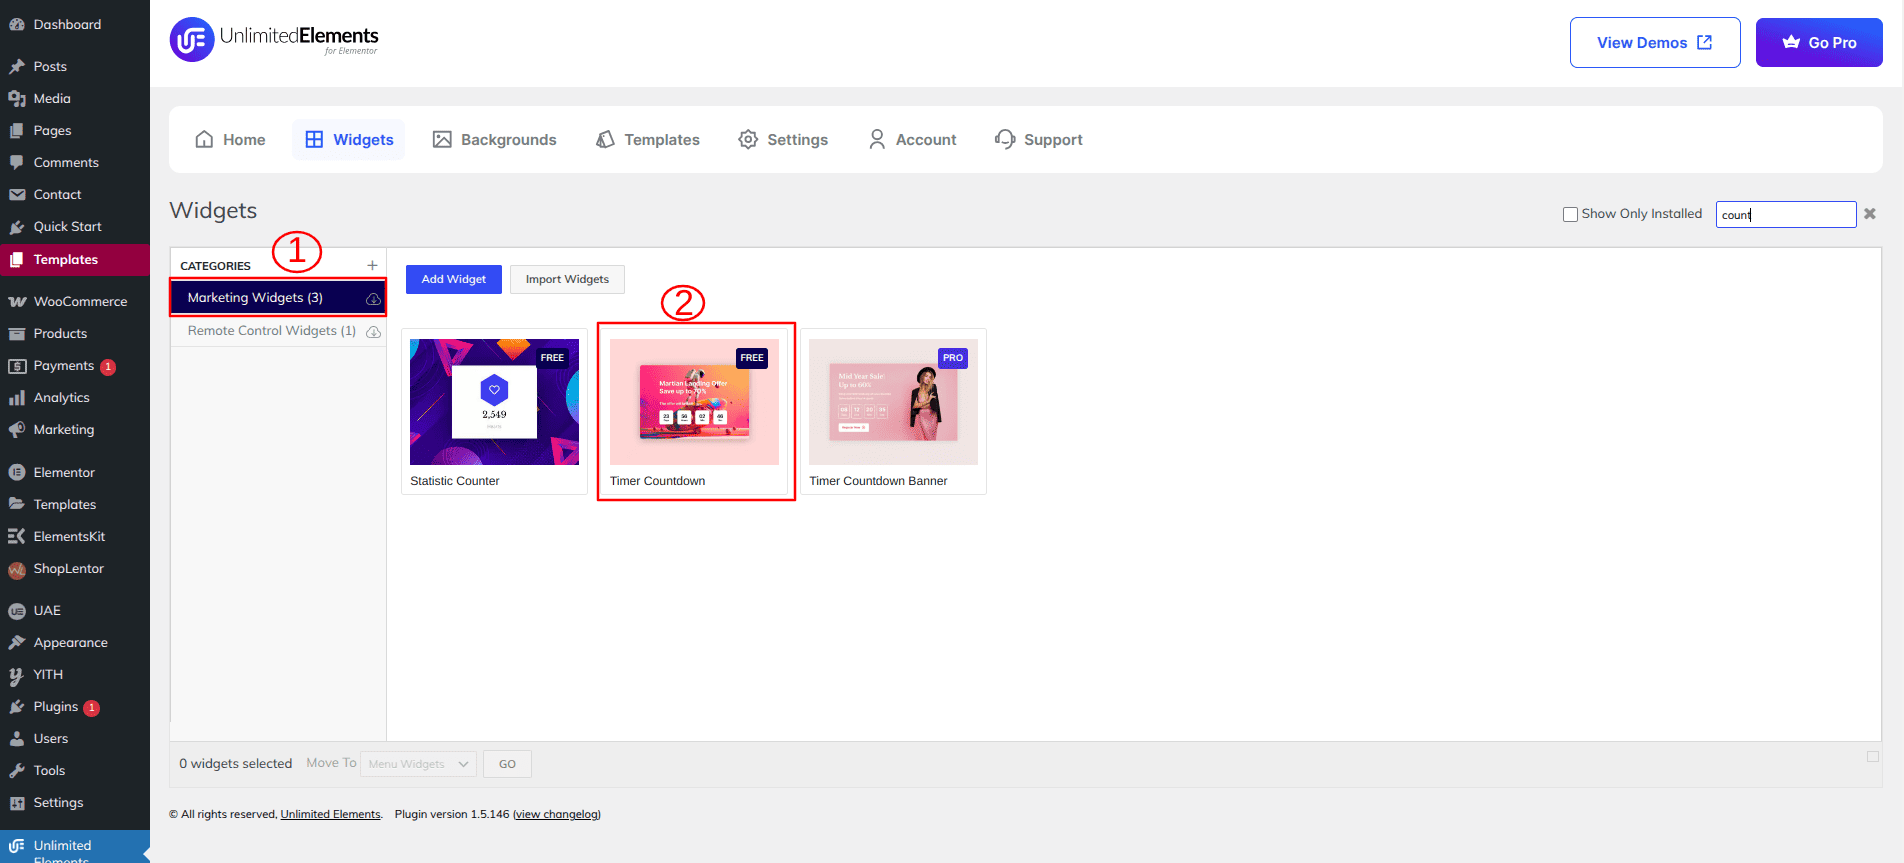Click the View Demos button

(x=1655, y=42)
